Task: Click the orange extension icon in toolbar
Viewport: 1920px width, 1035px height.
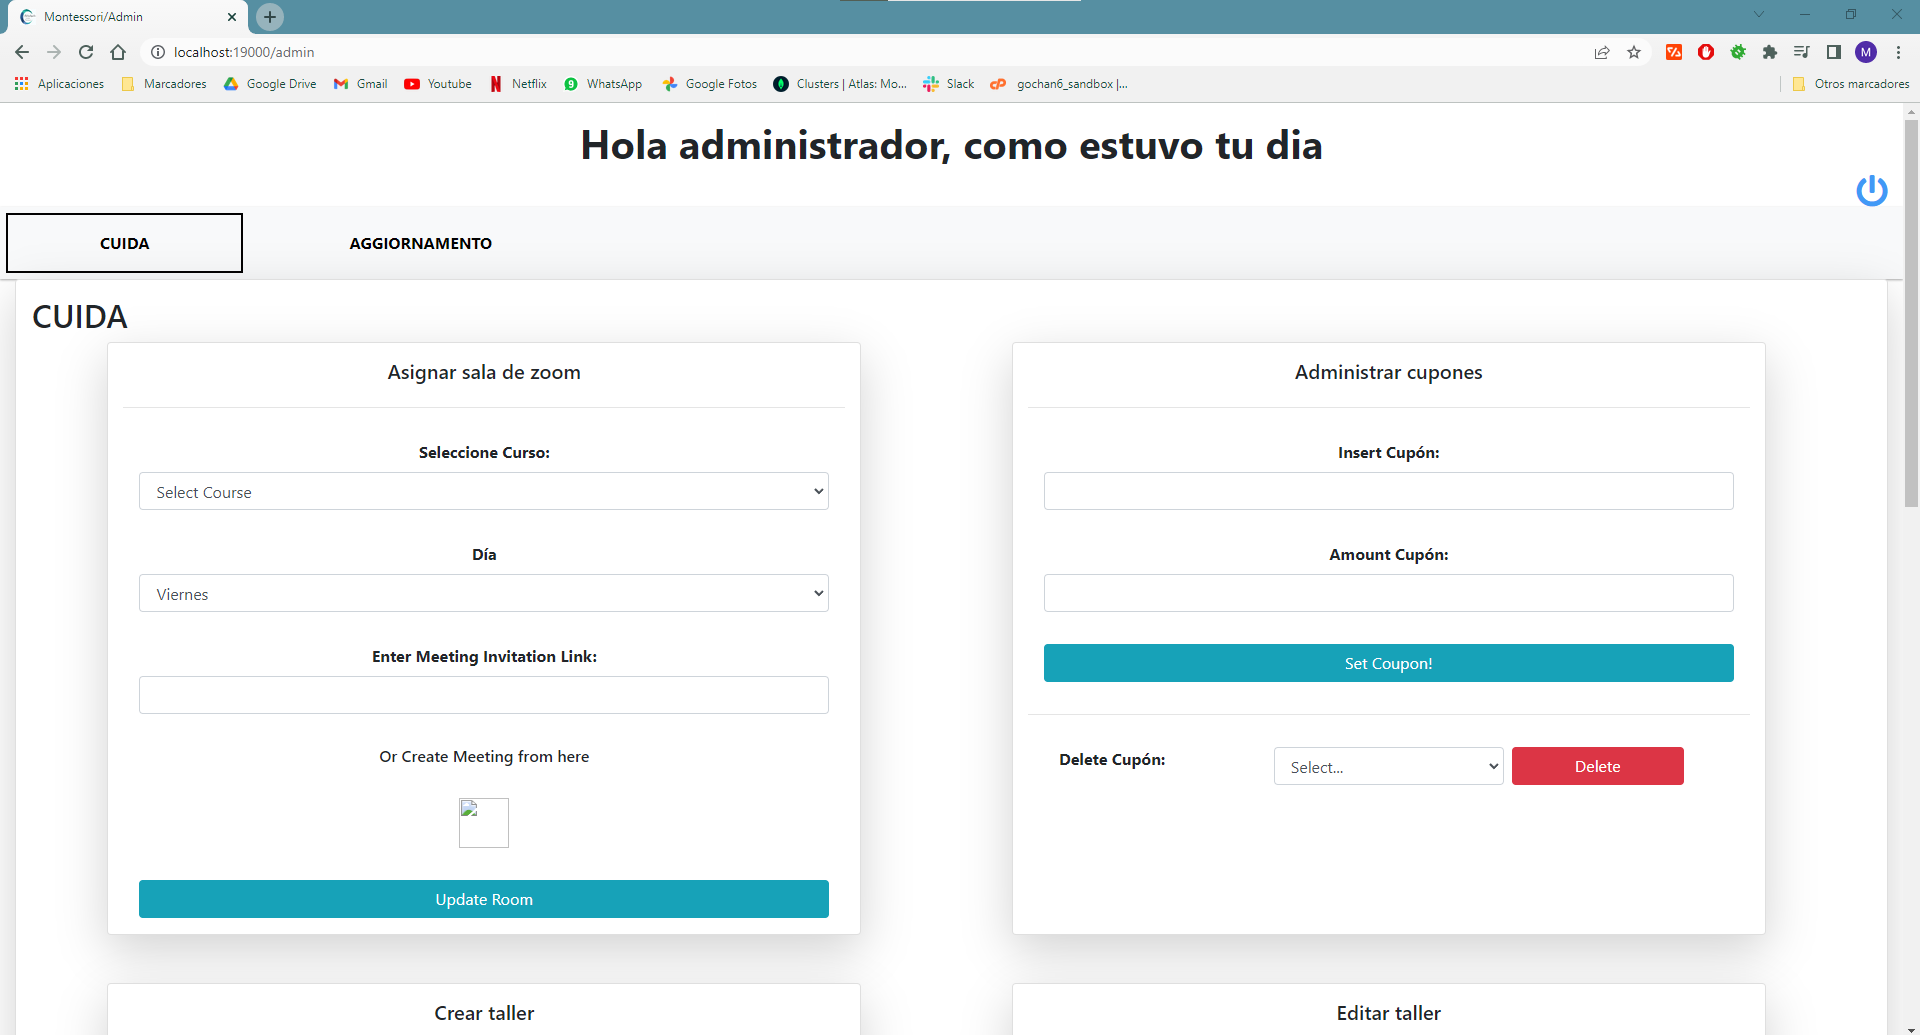Action: (1674, 52)
